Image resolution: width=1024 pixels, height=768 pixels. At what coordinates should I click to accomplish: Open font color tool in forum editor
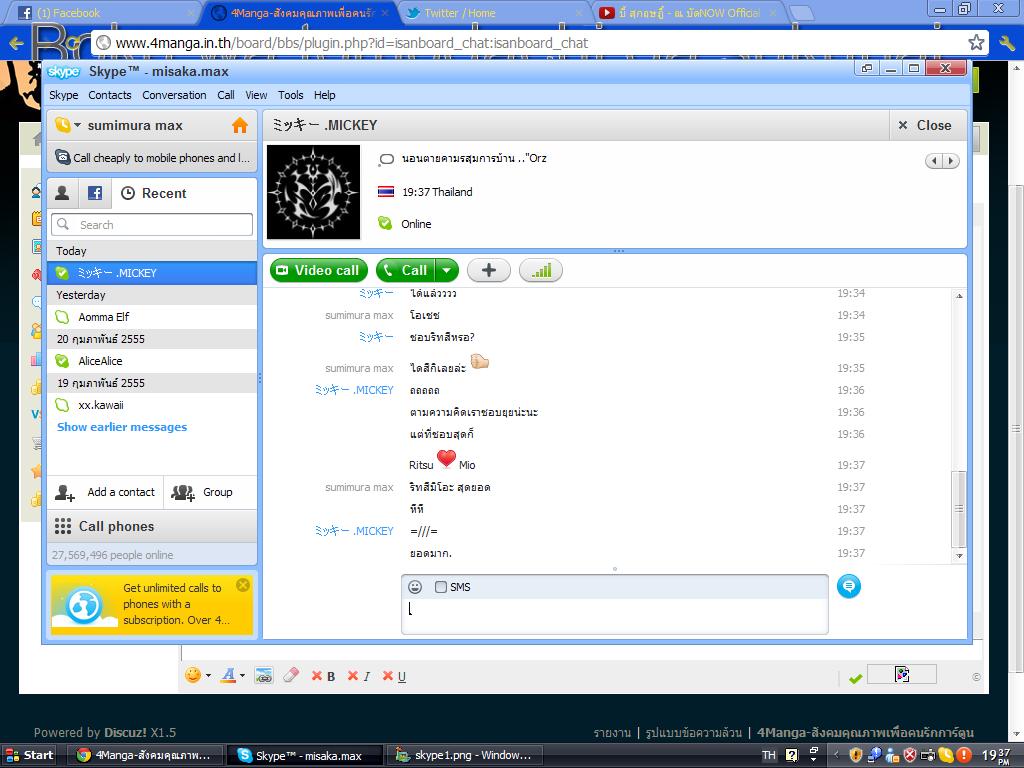[228, 676]
